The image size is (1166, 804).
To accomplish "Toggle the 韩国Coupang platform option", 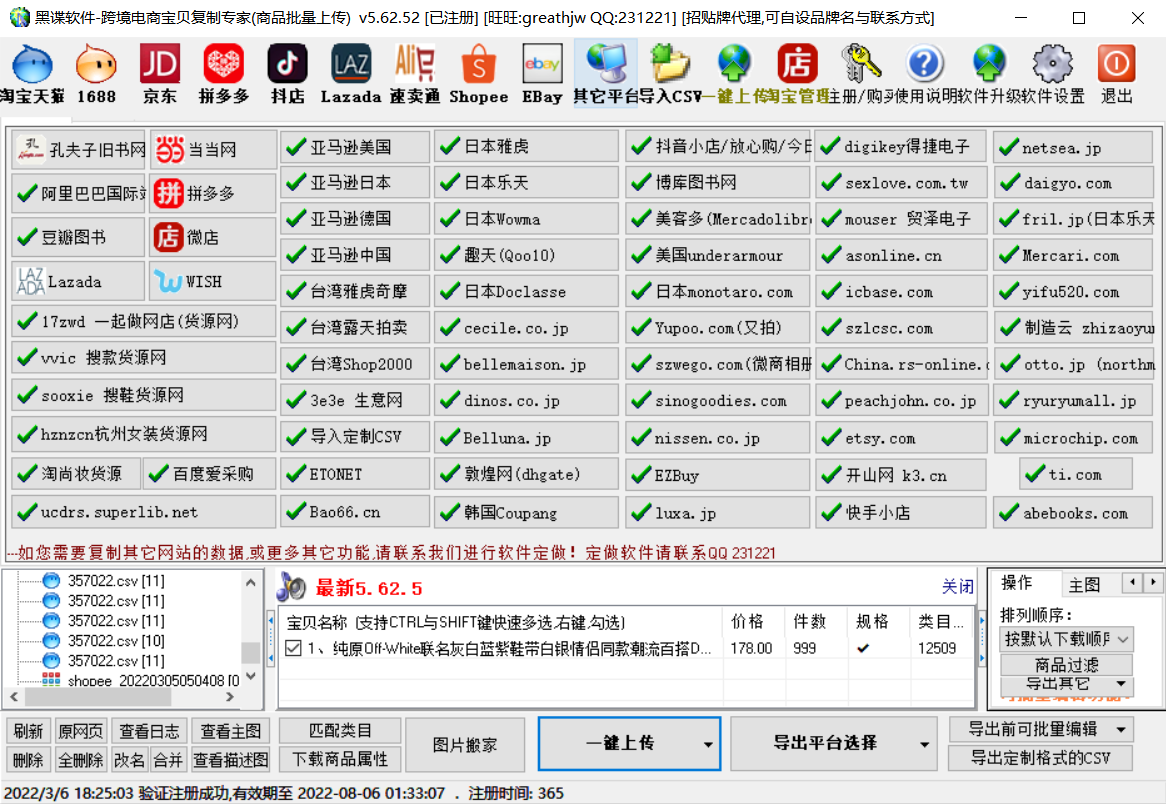I will [526, 512].
